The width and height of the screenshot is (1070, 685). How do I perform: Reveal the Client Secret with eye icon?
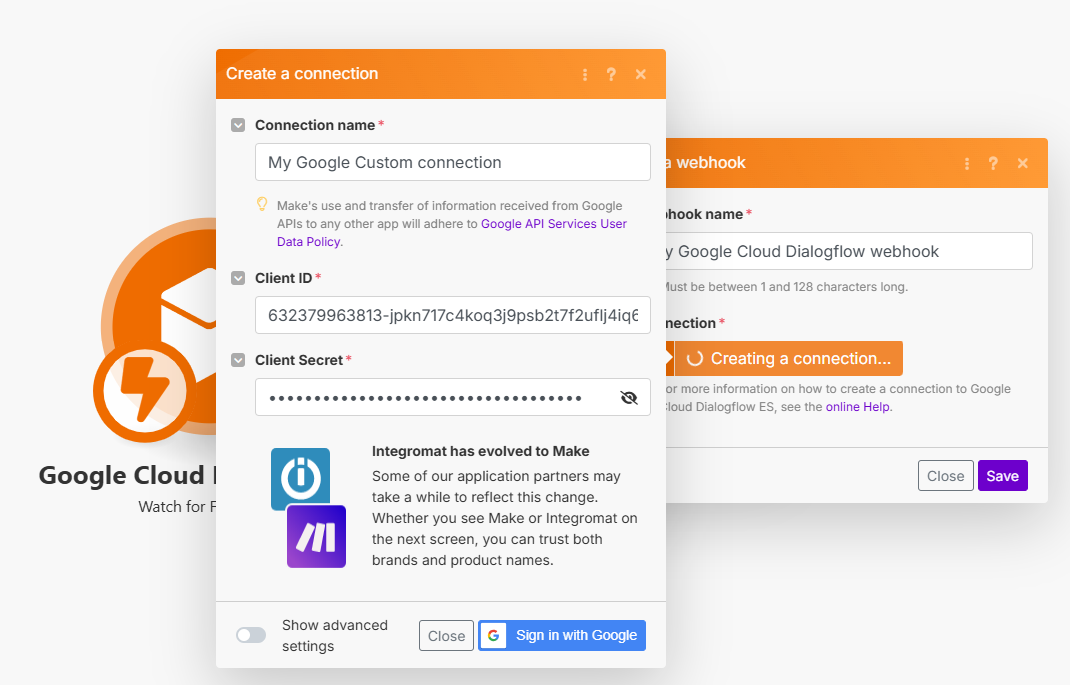[x=629, y=398]
